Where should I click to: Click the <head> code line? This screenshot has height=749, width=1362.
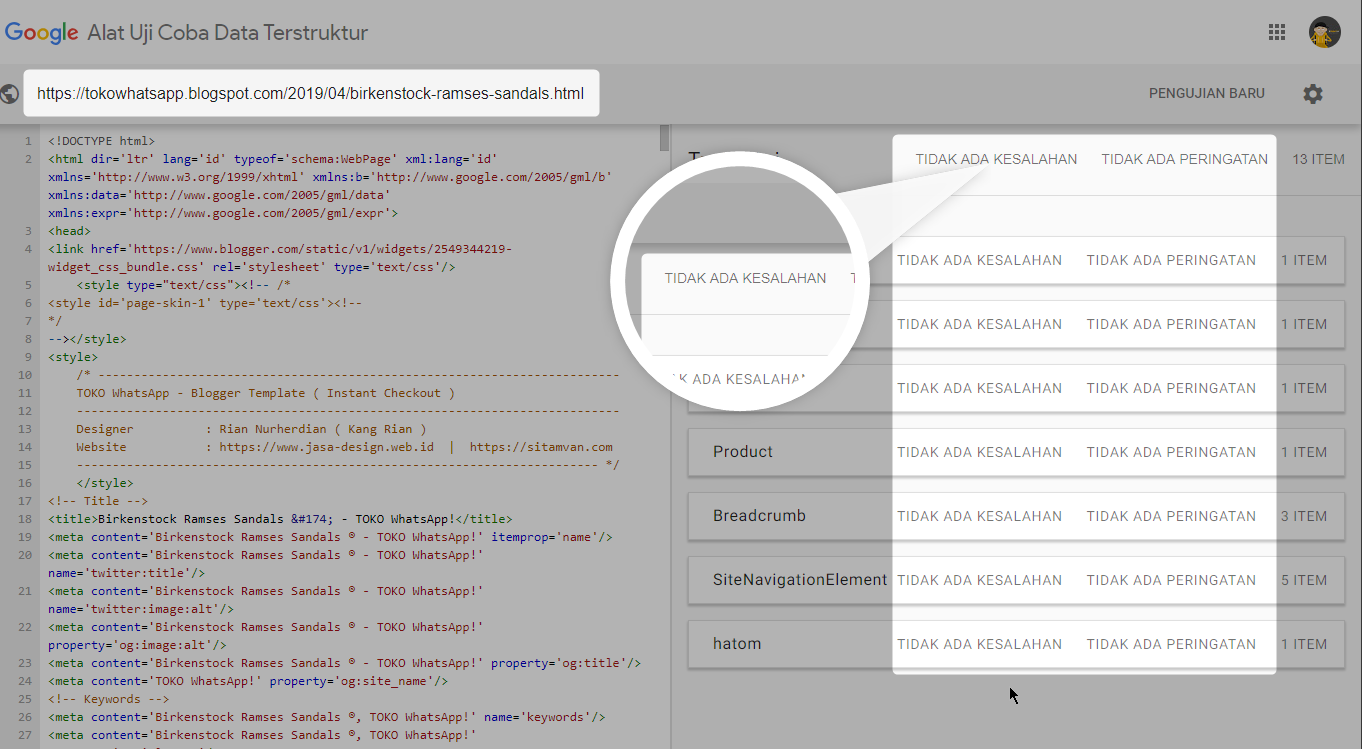[69, 231]
